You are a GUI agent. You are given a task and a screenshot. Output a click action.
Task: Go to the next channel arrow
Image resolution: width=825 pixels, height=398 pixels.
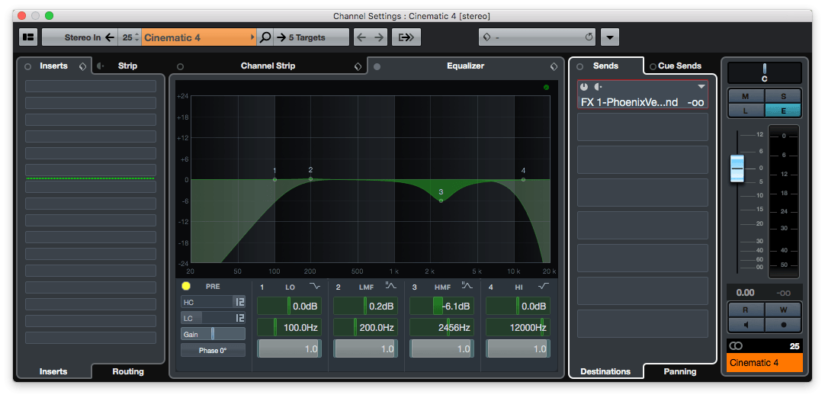[x=379, y=37]
